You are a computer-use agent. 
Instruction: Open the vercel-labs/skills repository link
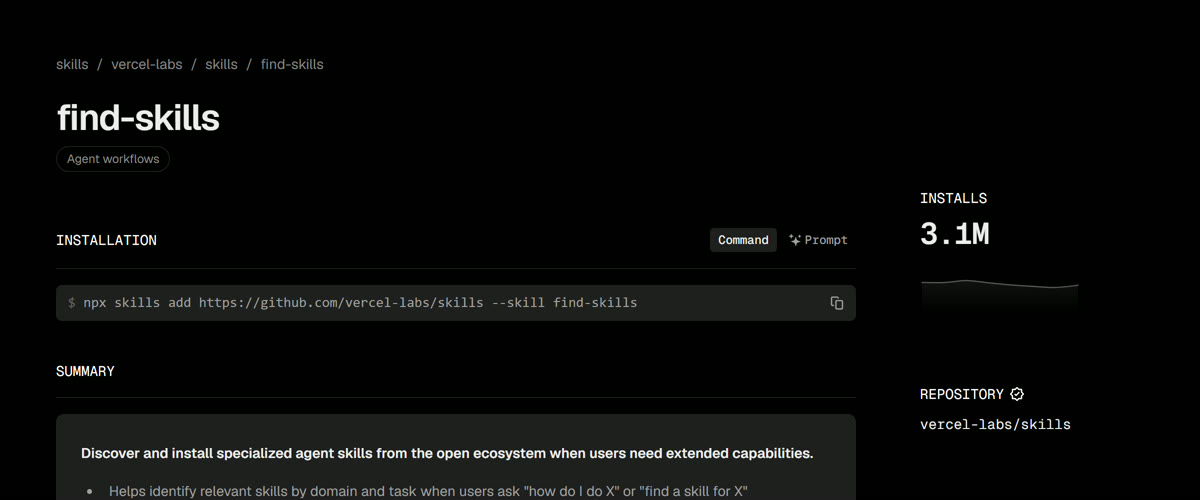coord(995,424)
